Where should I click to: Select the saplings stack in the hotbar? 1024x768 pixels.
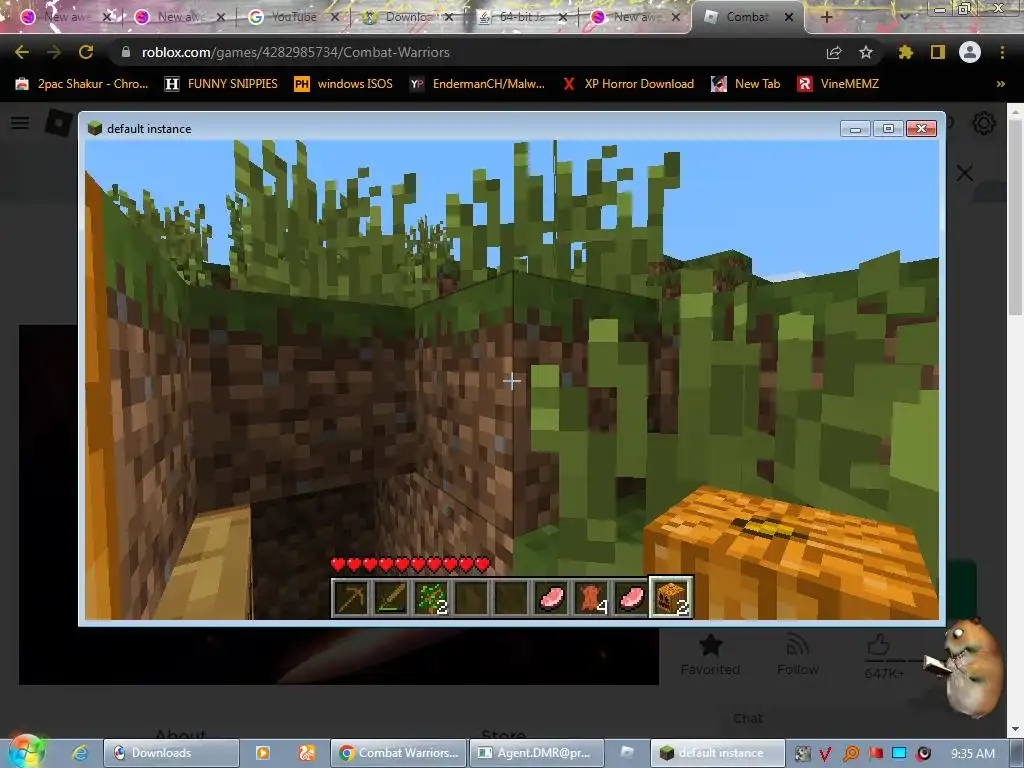tap(431, 597)
